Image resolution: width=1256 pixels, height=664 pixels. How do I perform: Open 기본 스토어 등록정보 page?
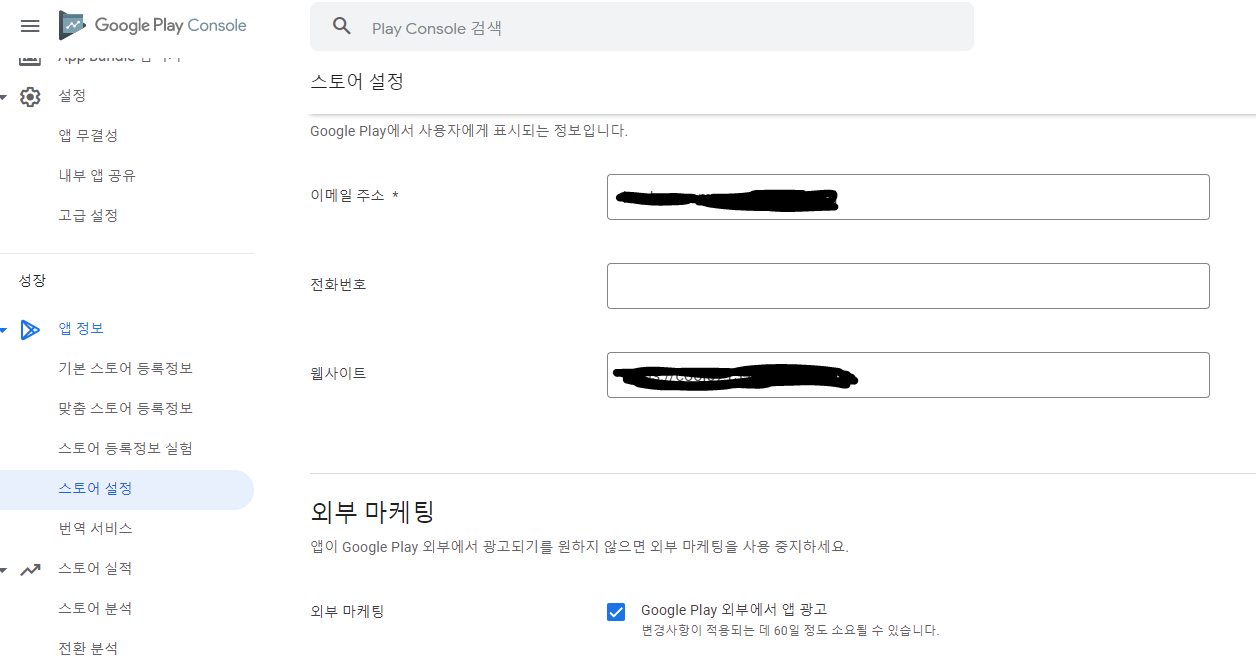pyautogui.click(x=126, y=369)
